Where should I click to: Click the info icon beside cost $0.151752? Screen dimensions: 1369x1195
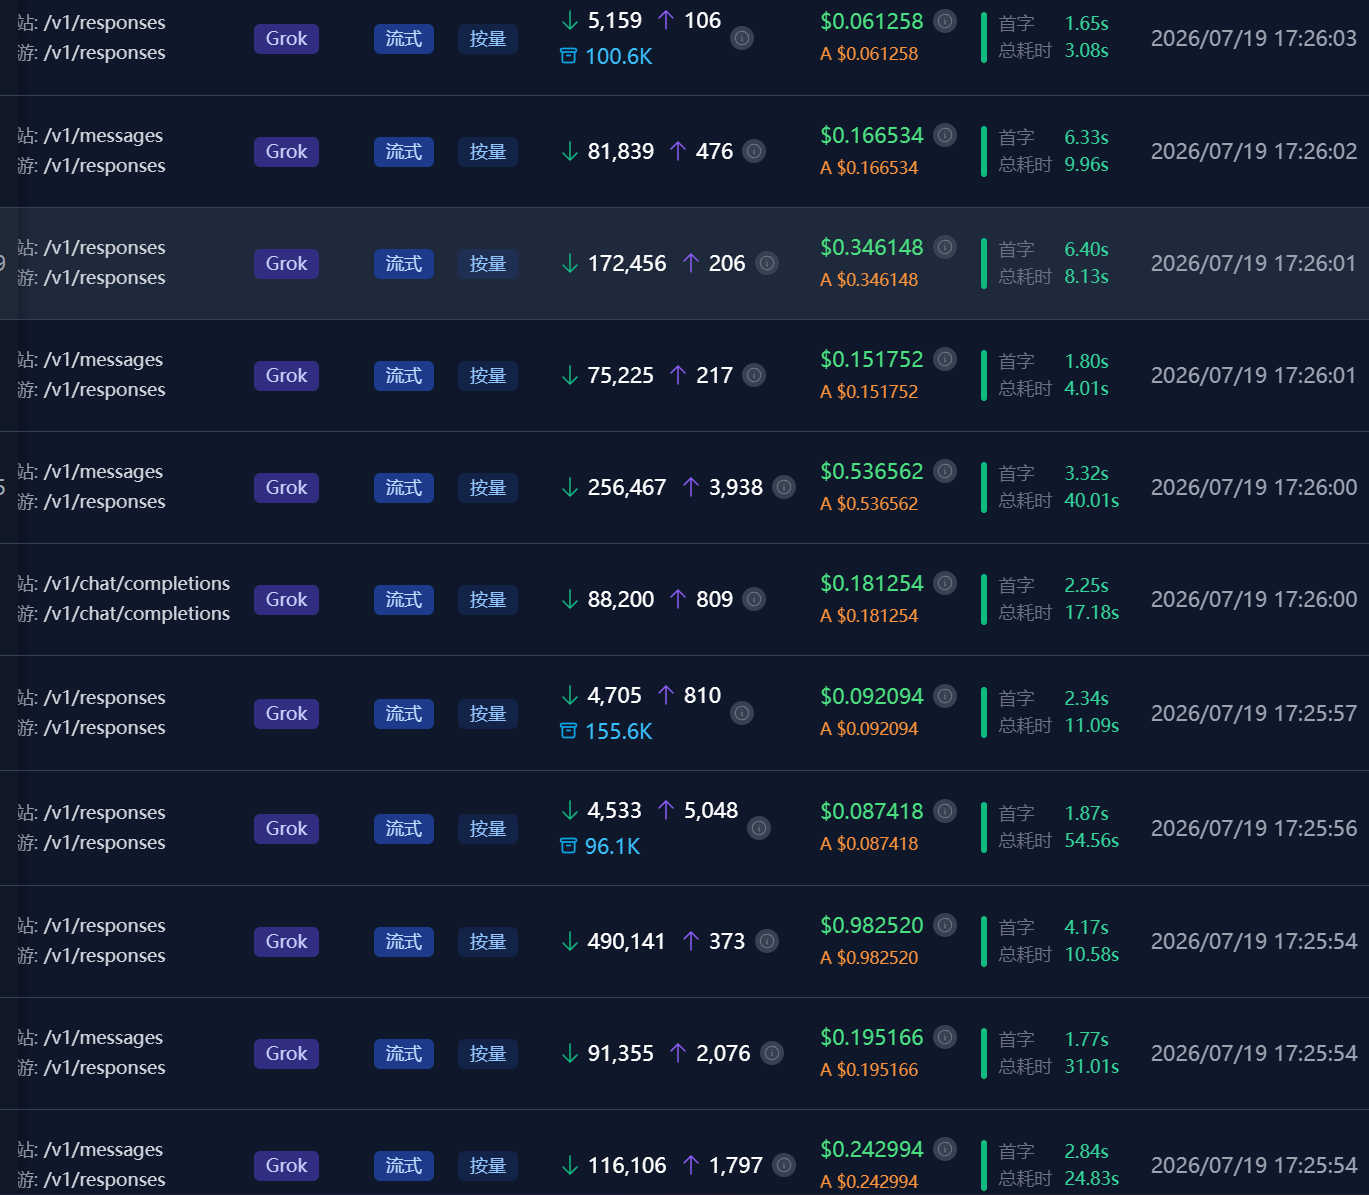945,359
